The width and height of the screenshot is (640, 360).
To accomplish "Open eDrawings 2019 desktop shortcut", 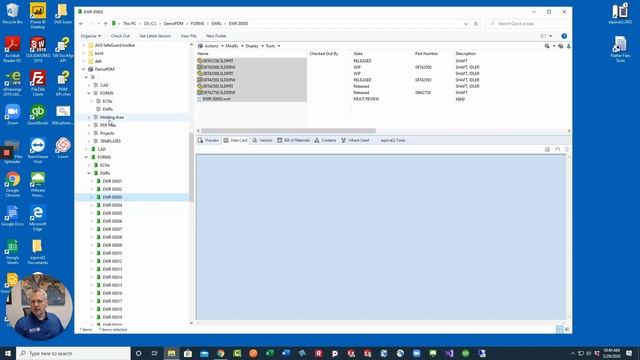I will pyautogui.click(x=12, y=84).
